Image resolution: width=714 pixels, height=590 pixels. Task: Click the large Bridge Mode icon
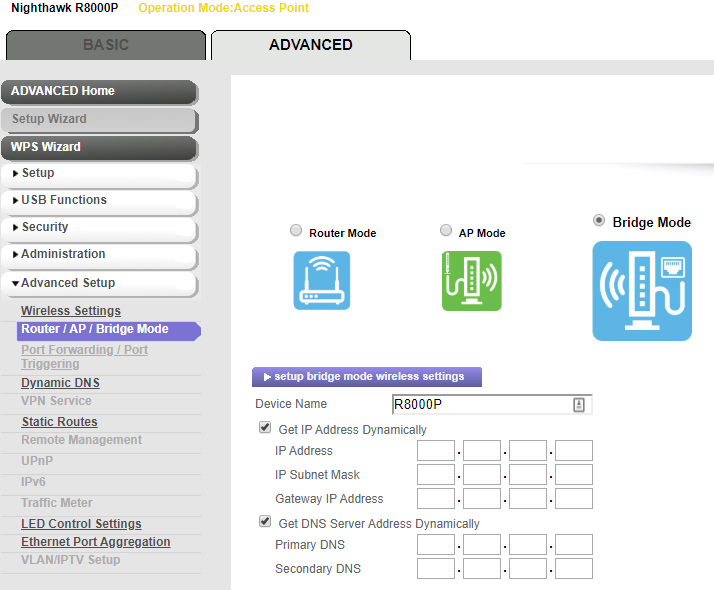[642, 291]
